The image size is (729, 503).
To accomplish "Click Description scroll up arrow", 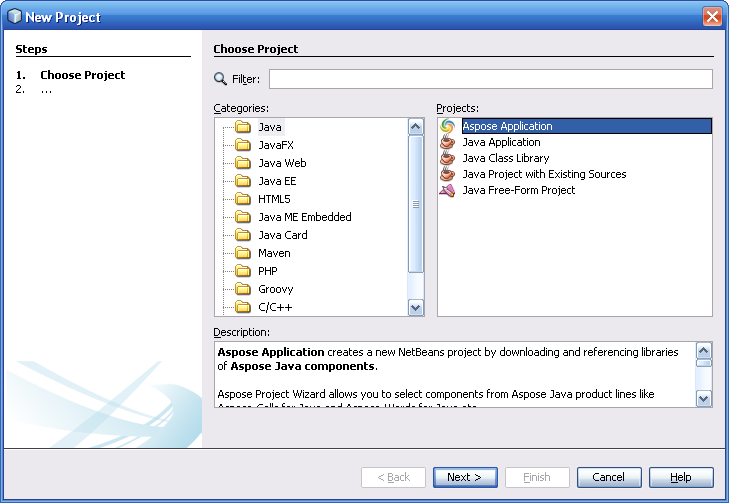I will point(703,351).
